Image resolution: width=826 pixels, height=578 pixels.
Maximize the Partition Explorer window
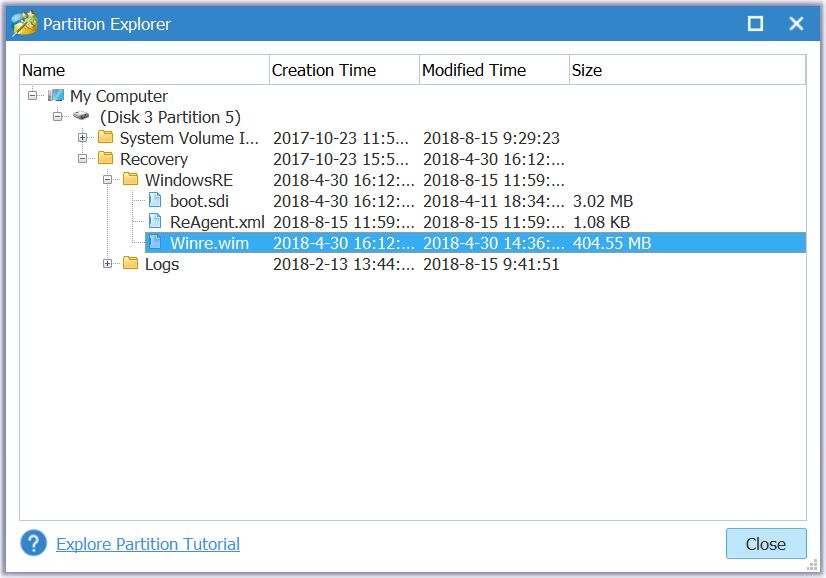click(755, 24)
